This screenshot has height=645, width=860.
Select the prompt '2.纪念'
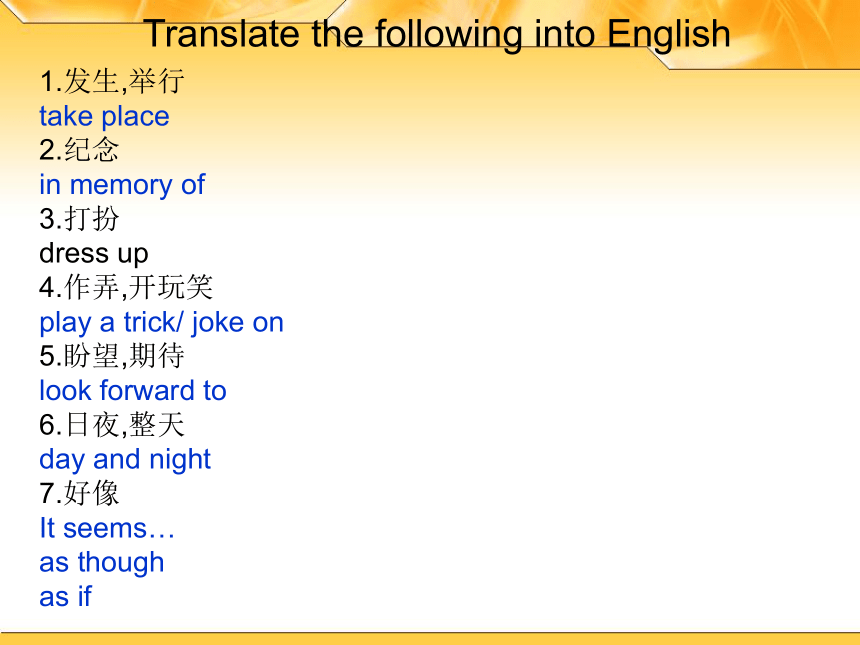(79, 150)
